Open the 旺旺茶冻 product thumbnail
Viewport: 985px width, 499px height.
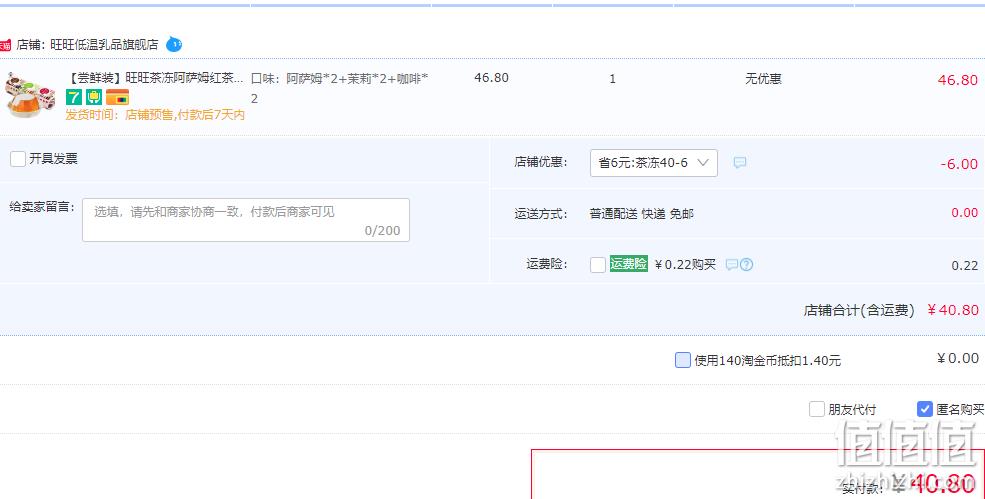30,94
